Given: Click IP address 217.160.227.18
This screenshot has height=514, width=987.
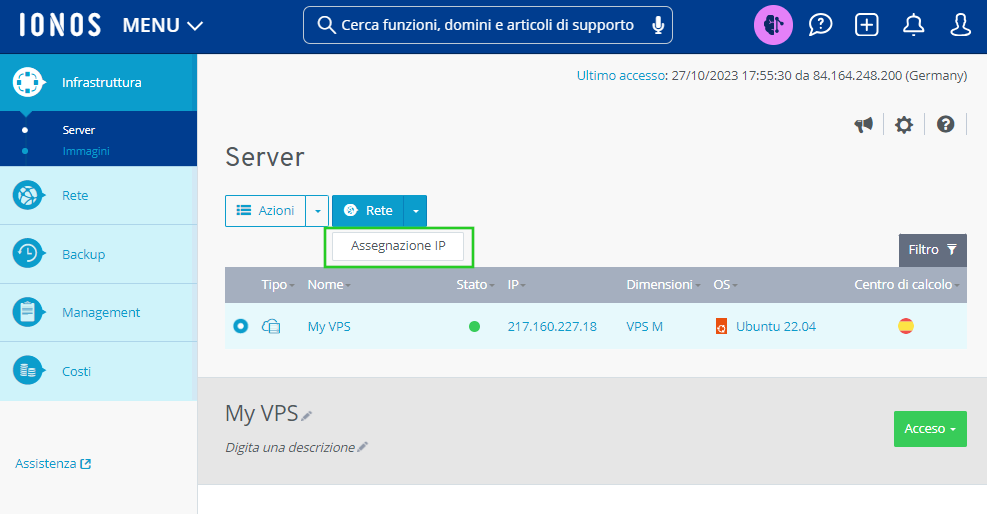Looking at the screenshot, I should (x=552, y=327).
